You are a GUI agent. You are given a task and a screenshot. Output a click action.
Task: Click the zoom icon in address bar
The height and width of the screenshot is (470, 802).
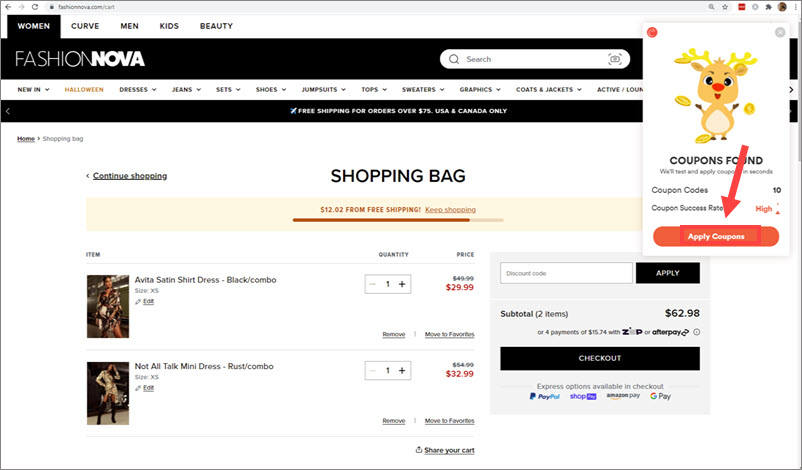click(x=711, y=7)
